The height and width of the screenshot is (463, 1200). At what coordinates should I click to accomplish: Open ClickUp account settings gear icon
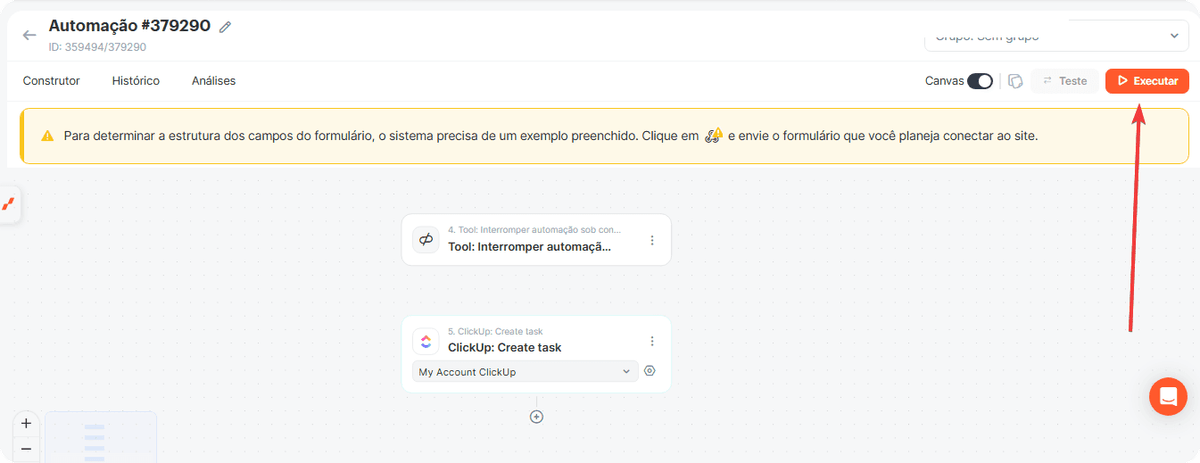coord(650,371)
